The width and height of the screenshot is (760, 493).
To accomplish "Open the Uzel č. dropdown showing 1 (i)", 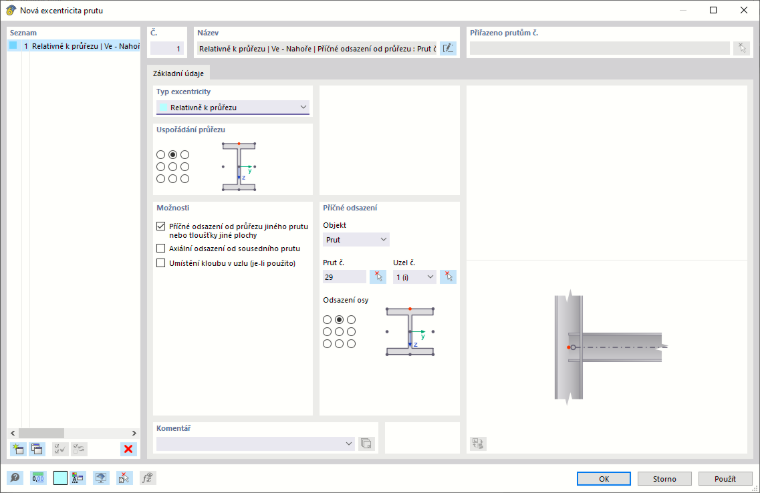I will coord(414,277).
